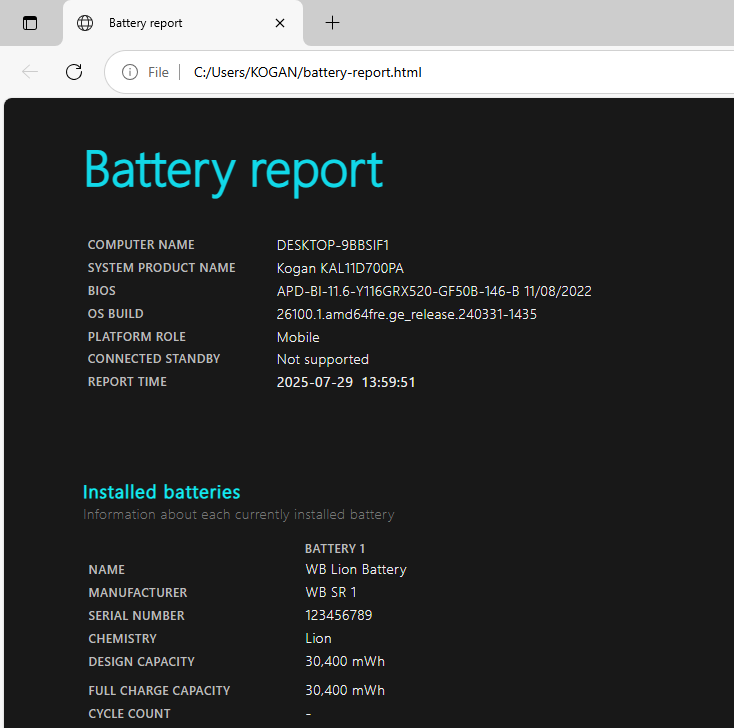Click the address bar file path
734x728 pixels.
pos(308,72)
